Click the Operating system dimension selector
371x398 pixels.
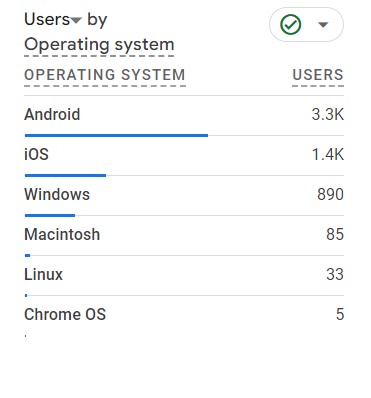point(99,45)
